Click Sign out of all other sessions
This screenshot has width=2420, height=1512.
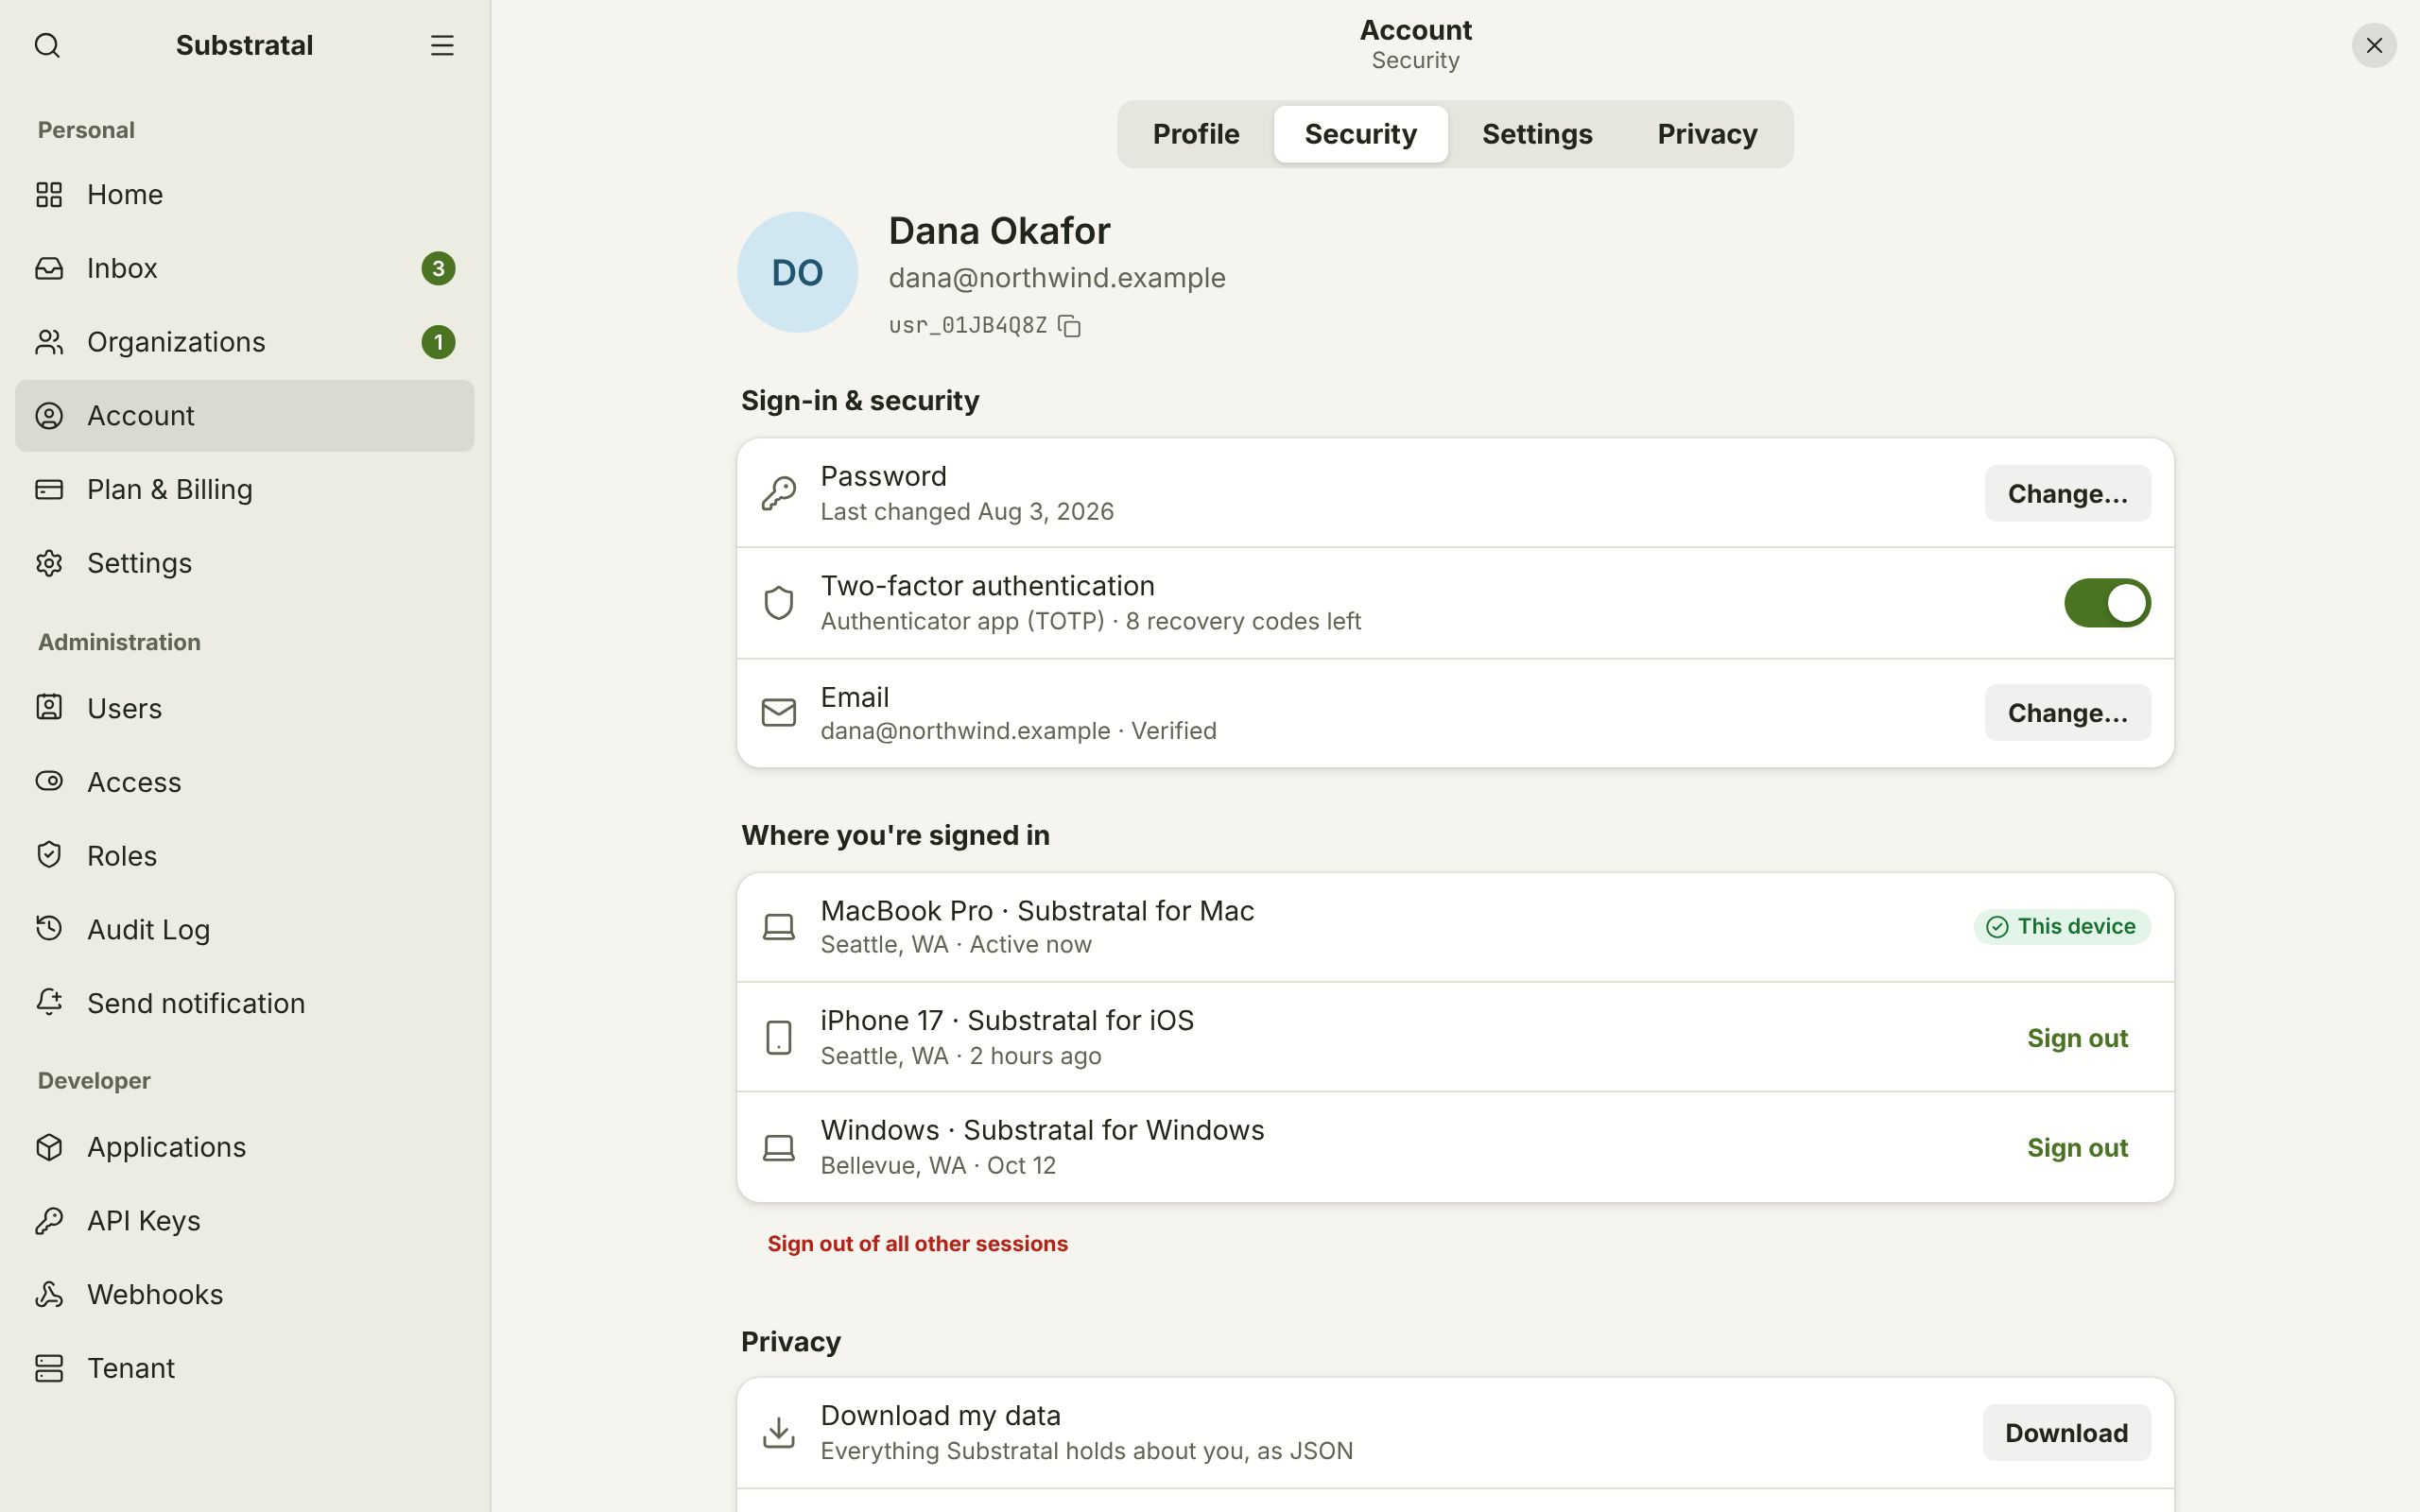click(917, 1244)
